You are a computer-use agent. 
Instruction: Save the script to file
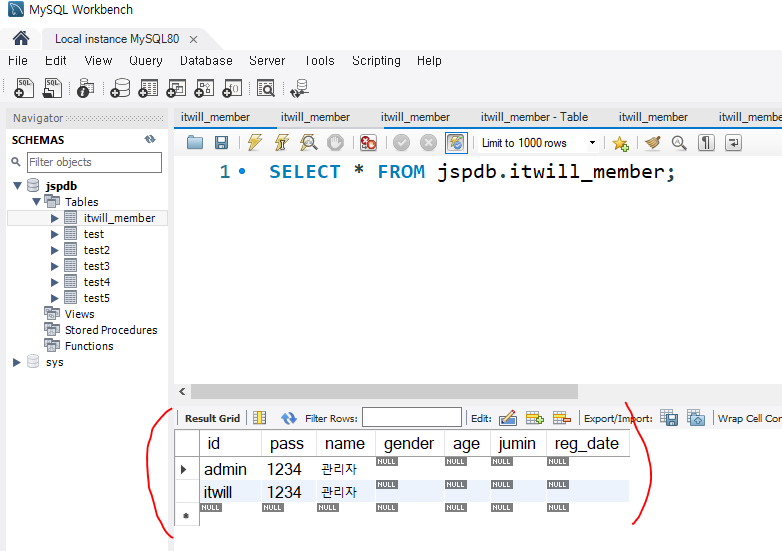(221, 143)
